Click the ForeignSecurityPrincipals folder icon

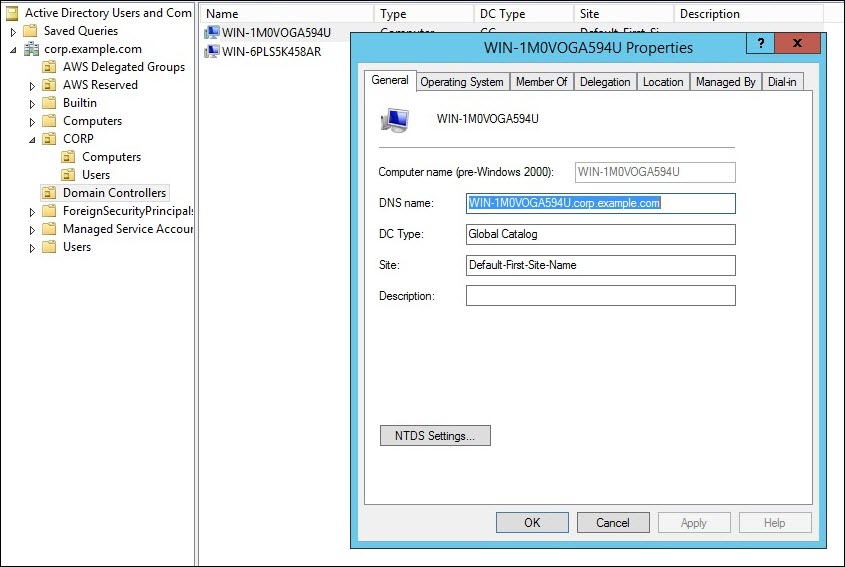(x=50, y=211)
